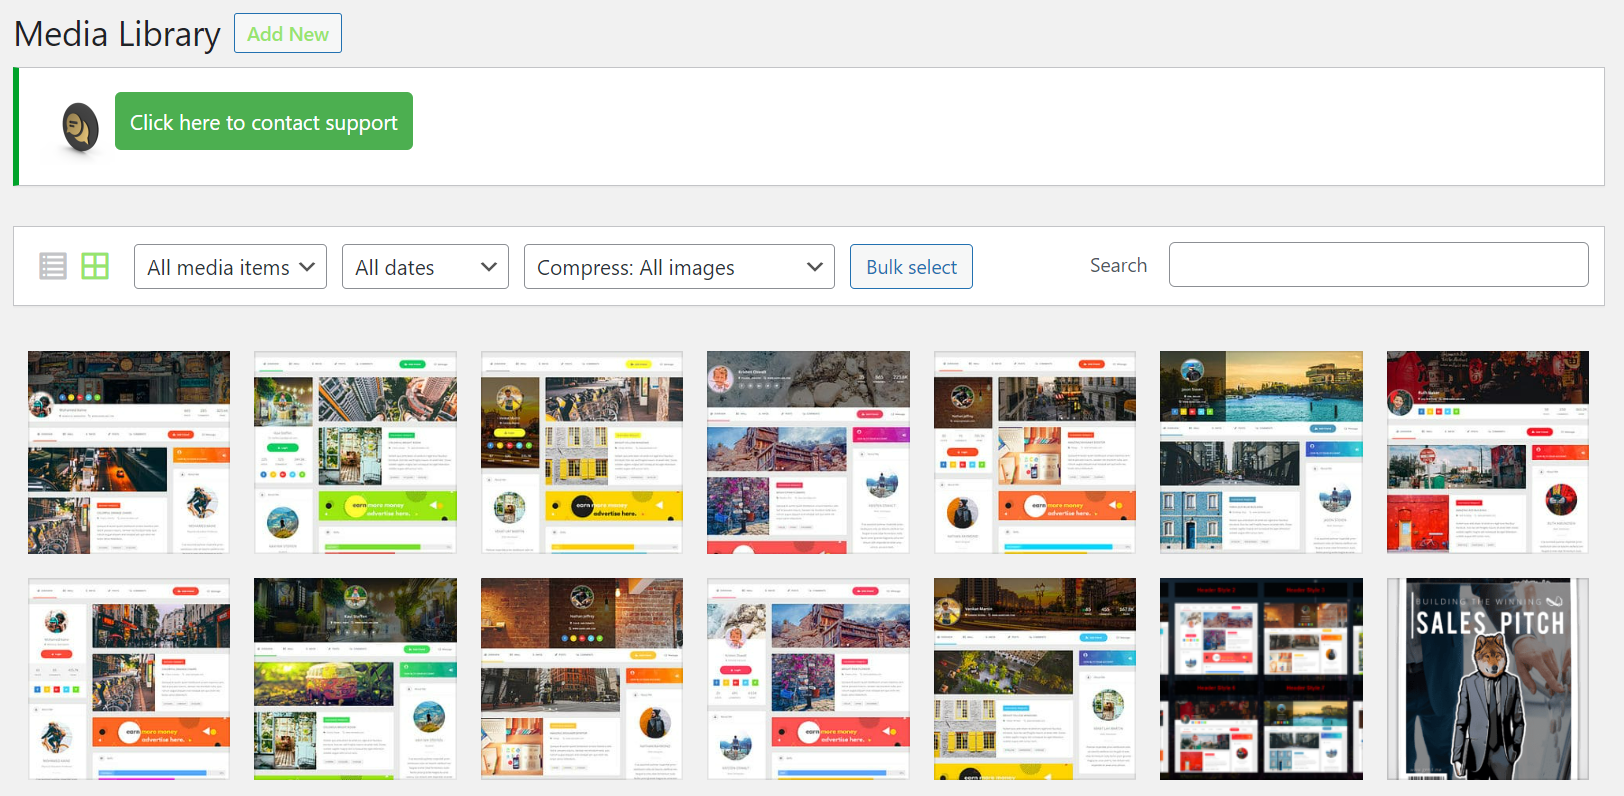This screenshot has width=1624, height=796.
Task: Click the support avatar icon
Action: (80, 128)
